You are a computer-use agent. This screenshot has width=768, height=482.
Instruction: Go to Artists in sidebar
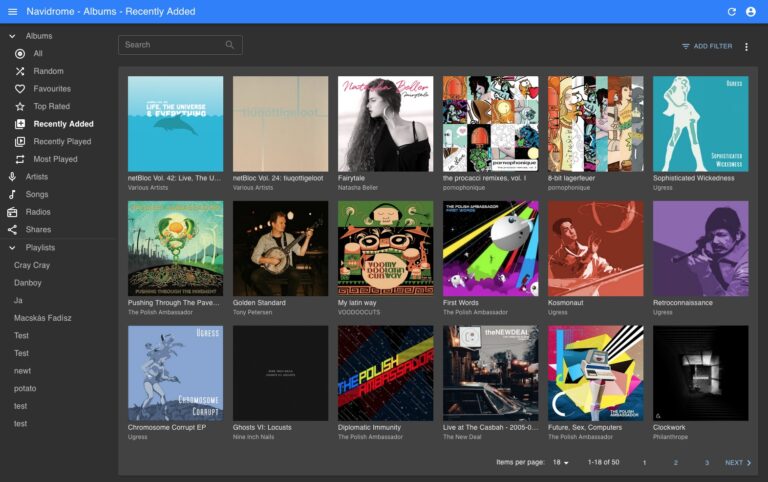pos(37,177)
